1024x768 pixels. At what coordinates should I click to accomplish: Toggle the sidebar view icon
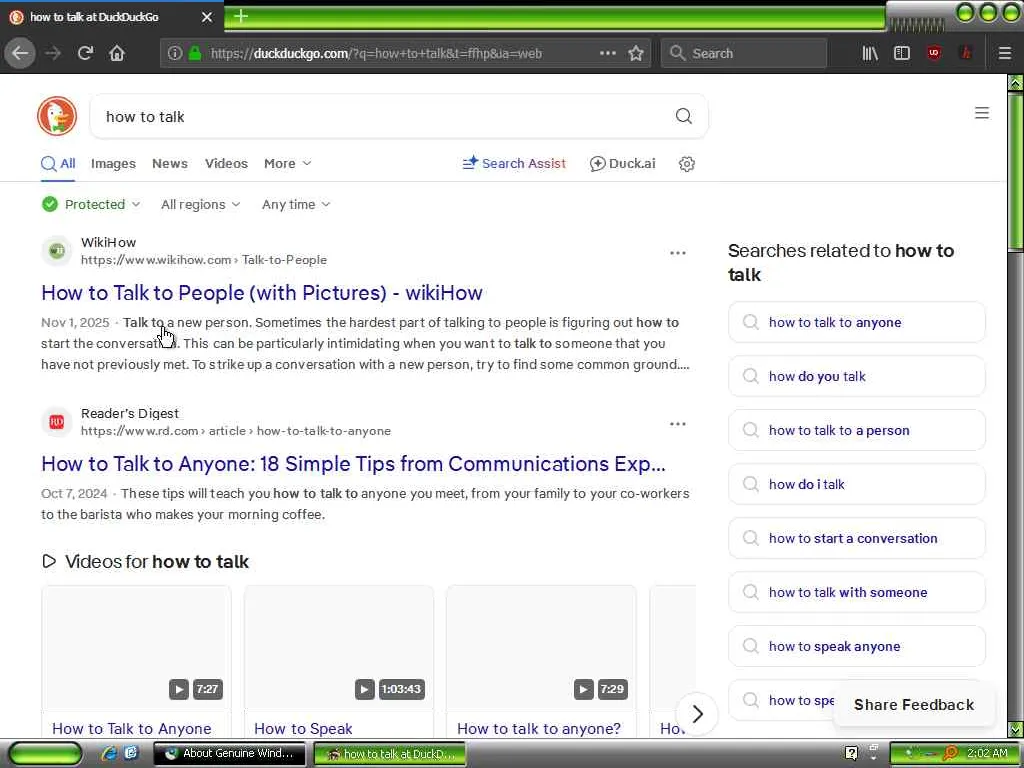coord(902,54)
